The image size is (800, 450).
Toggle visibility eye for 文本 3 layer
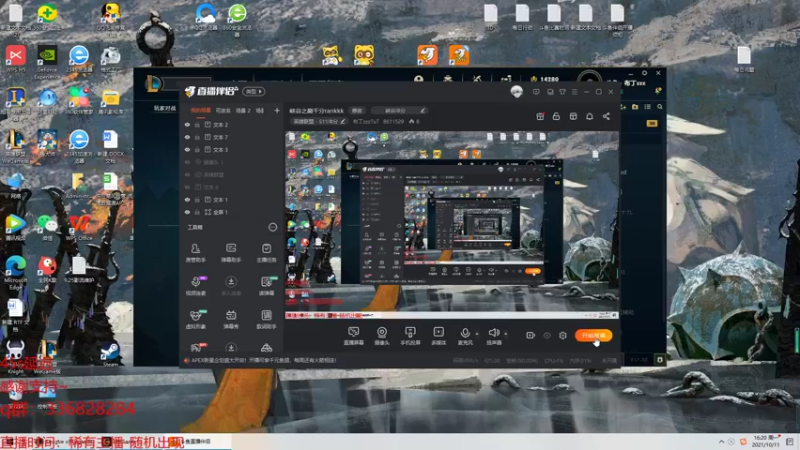pos(187,149)
